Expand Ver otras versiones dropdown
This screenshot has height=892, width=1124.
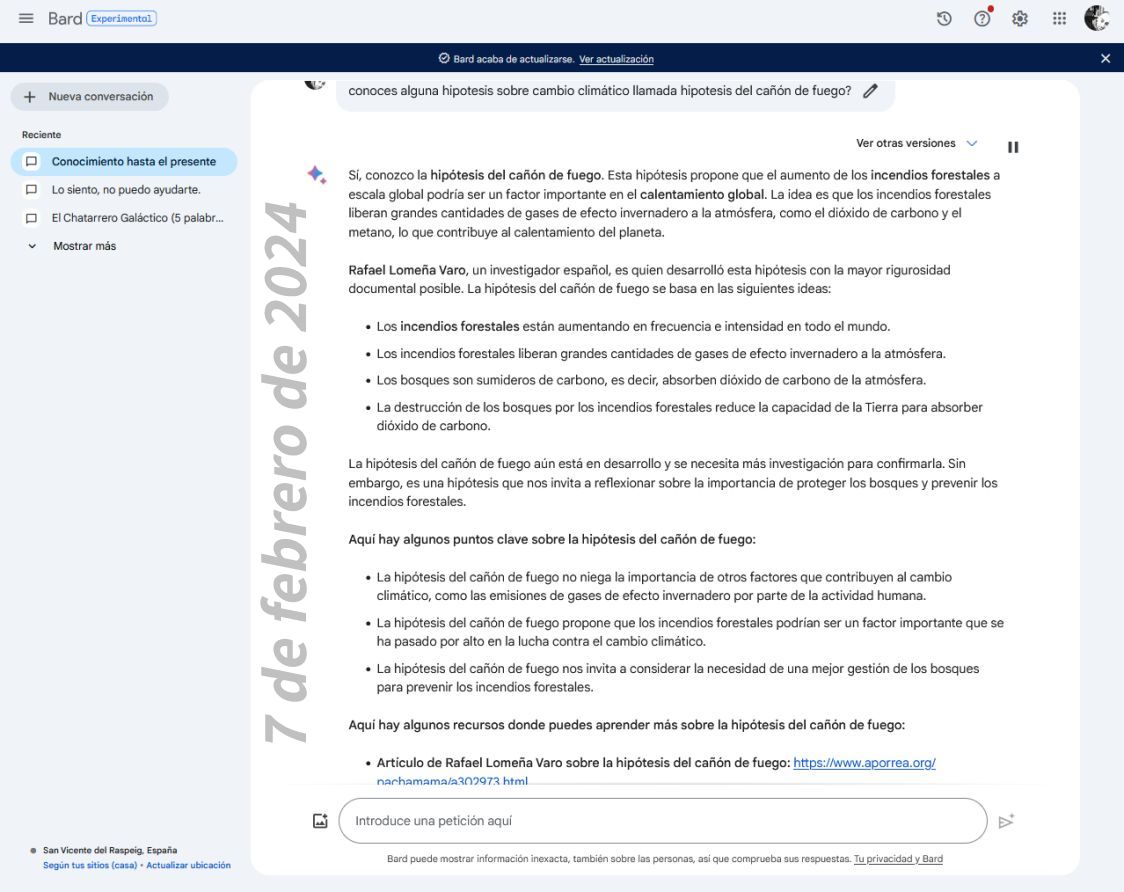tap(917, 144)
